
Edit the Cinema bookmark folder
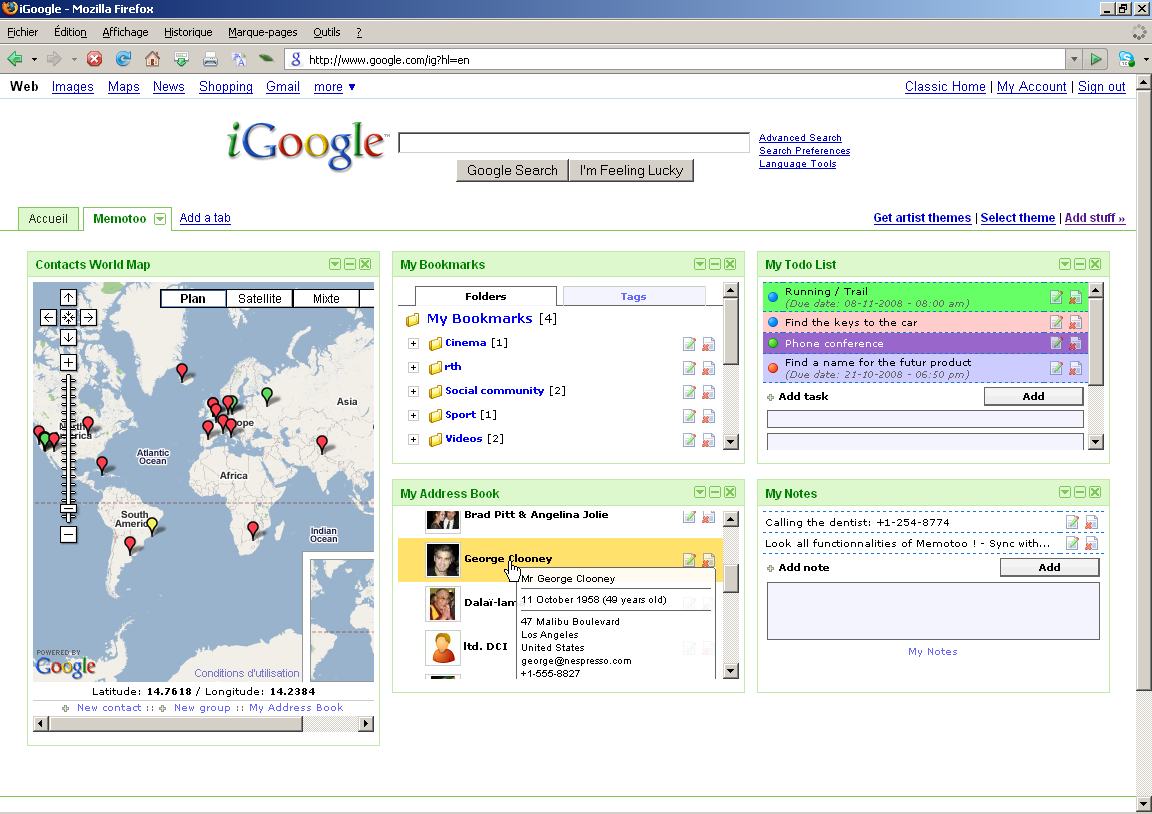pos(689,344)
